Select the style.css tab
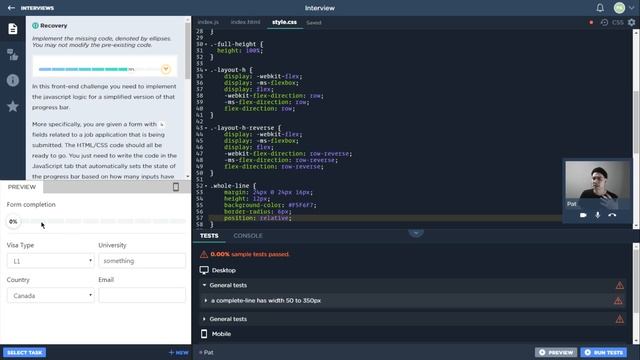 click(284, 22)
